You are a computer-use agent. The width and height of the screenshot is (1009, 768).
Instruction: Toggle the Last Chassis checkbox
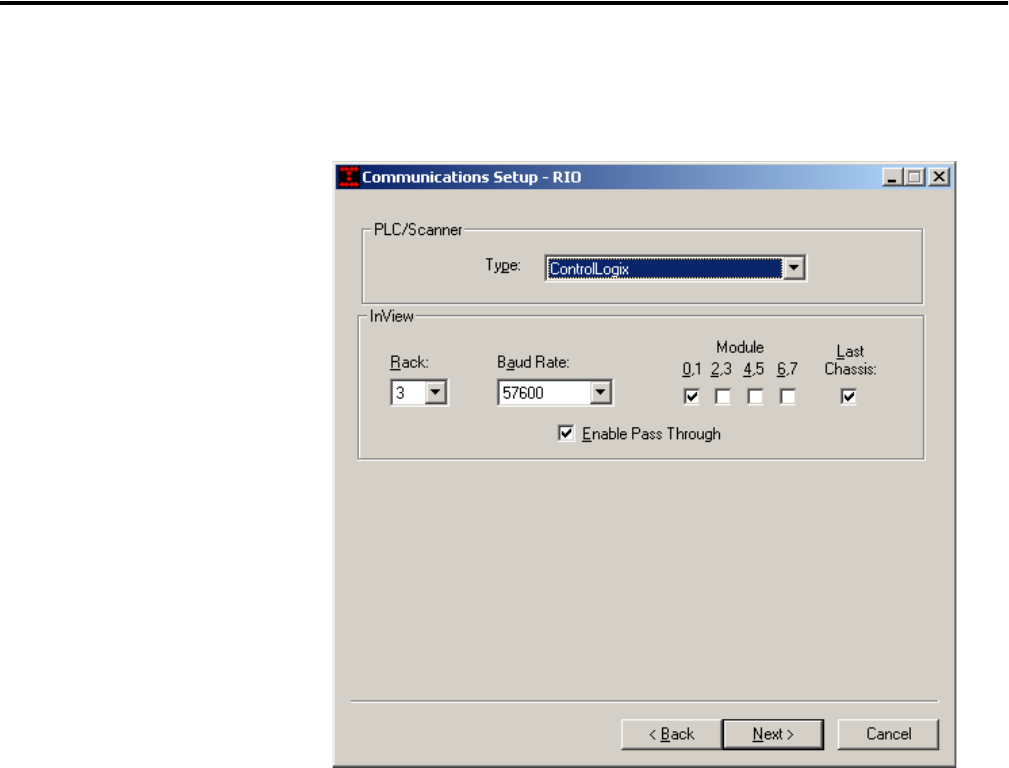point(849,397)
